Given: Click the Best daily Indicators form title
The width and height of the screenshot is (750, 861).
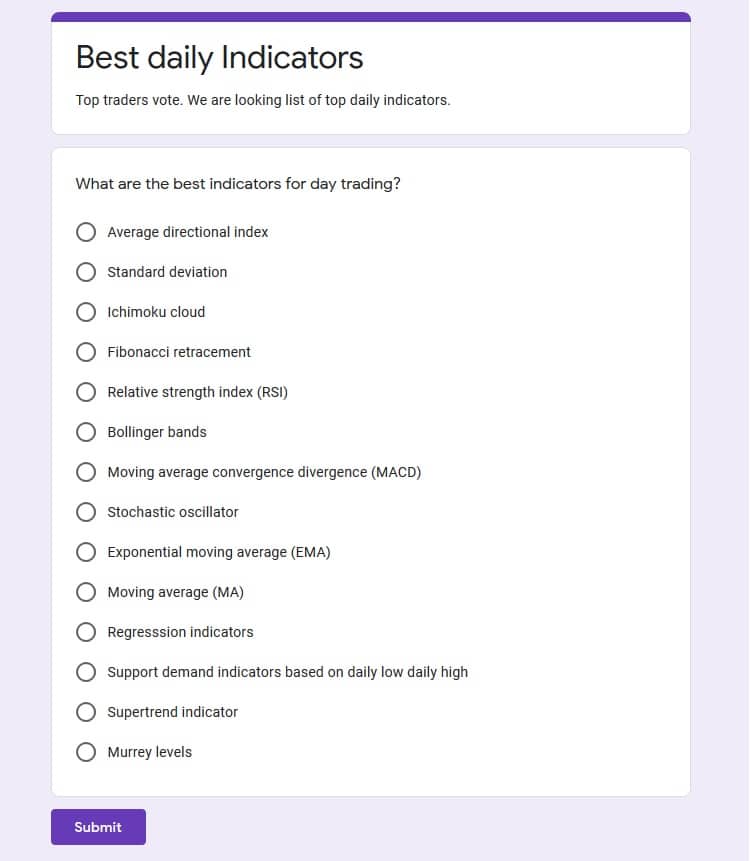Looking at the screenshot, I should (220, 58).
